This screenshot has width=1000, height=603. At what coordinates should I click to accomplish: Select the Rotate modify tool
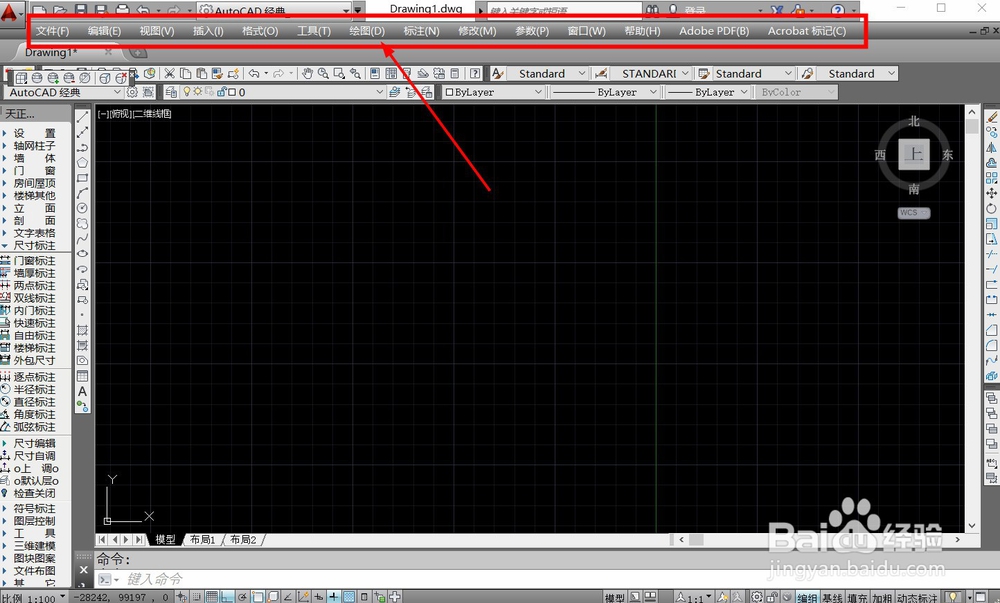click(992, 208)
